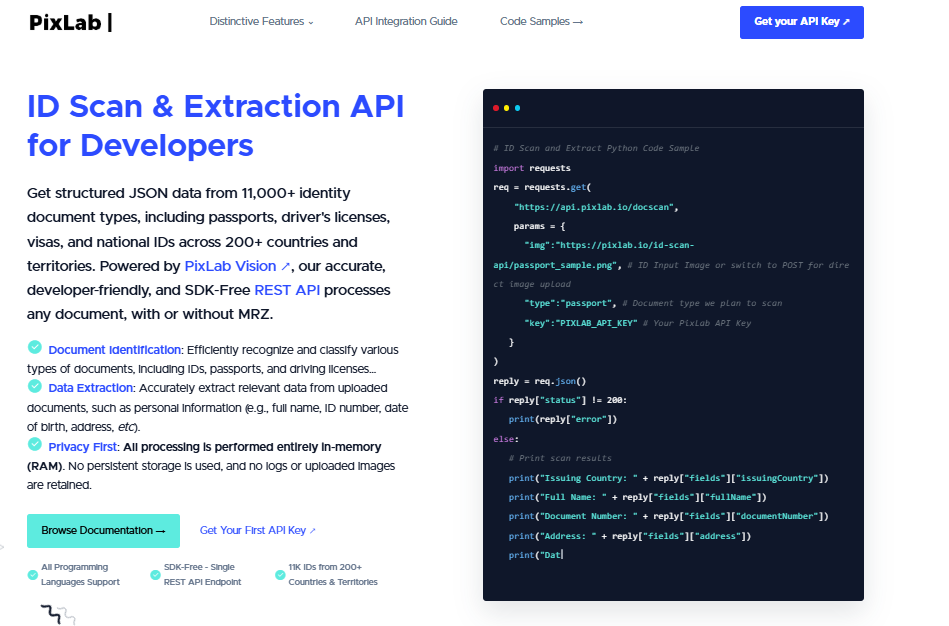Click the PIXLAB_API_KEY code line

[x=580, y=323]
